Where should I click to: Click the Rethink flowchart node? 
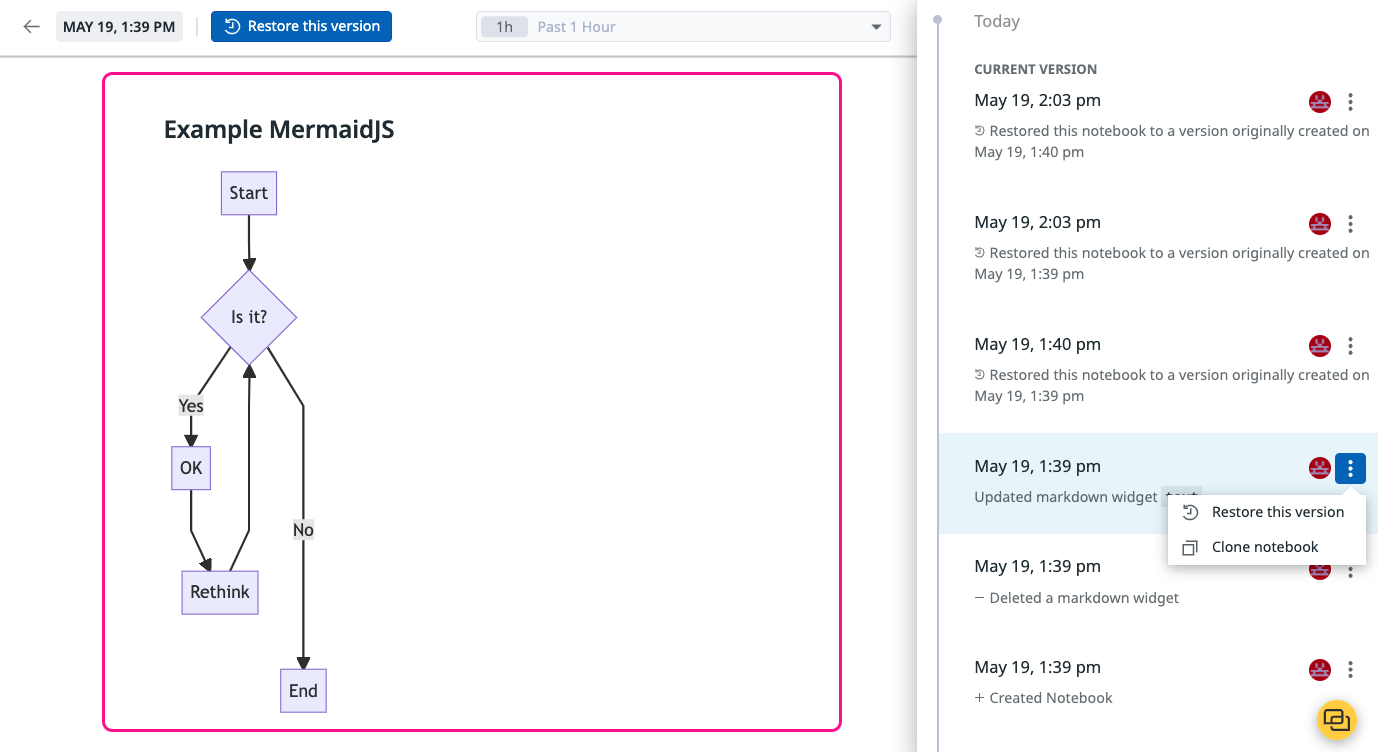220,592
